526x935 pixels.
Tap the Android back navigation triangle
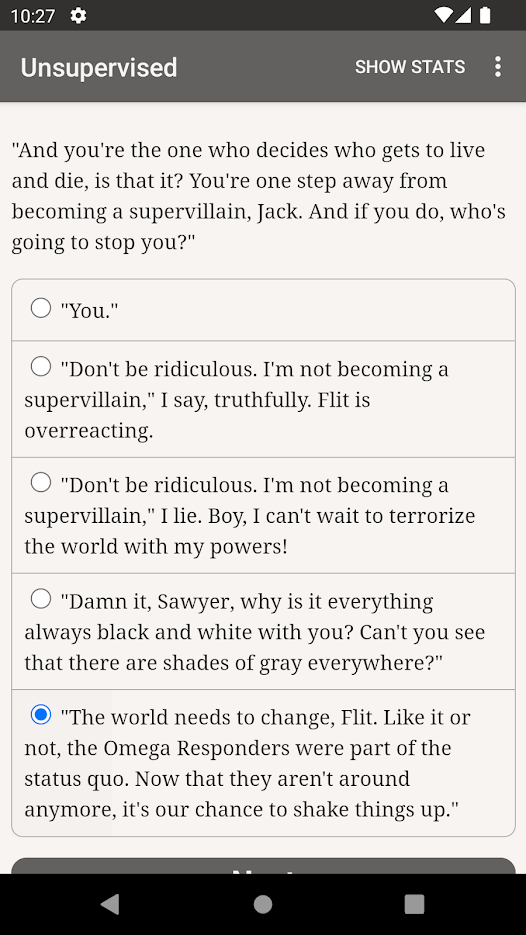coord(110,904)
